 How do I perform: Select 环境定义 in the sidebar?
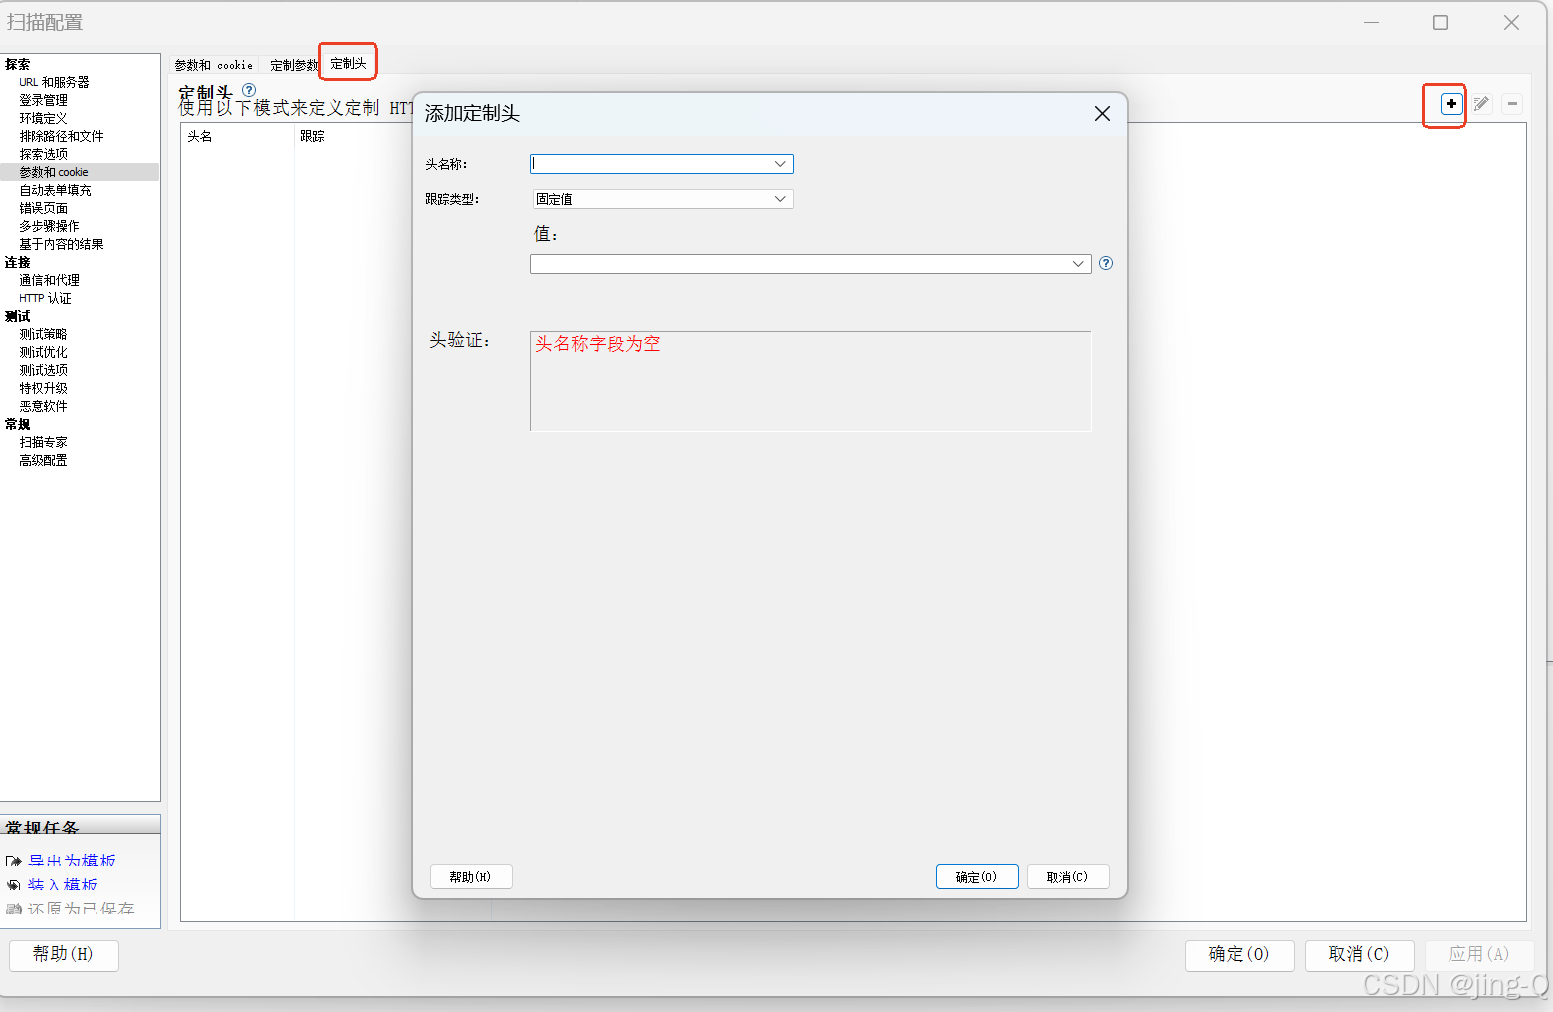44,118
